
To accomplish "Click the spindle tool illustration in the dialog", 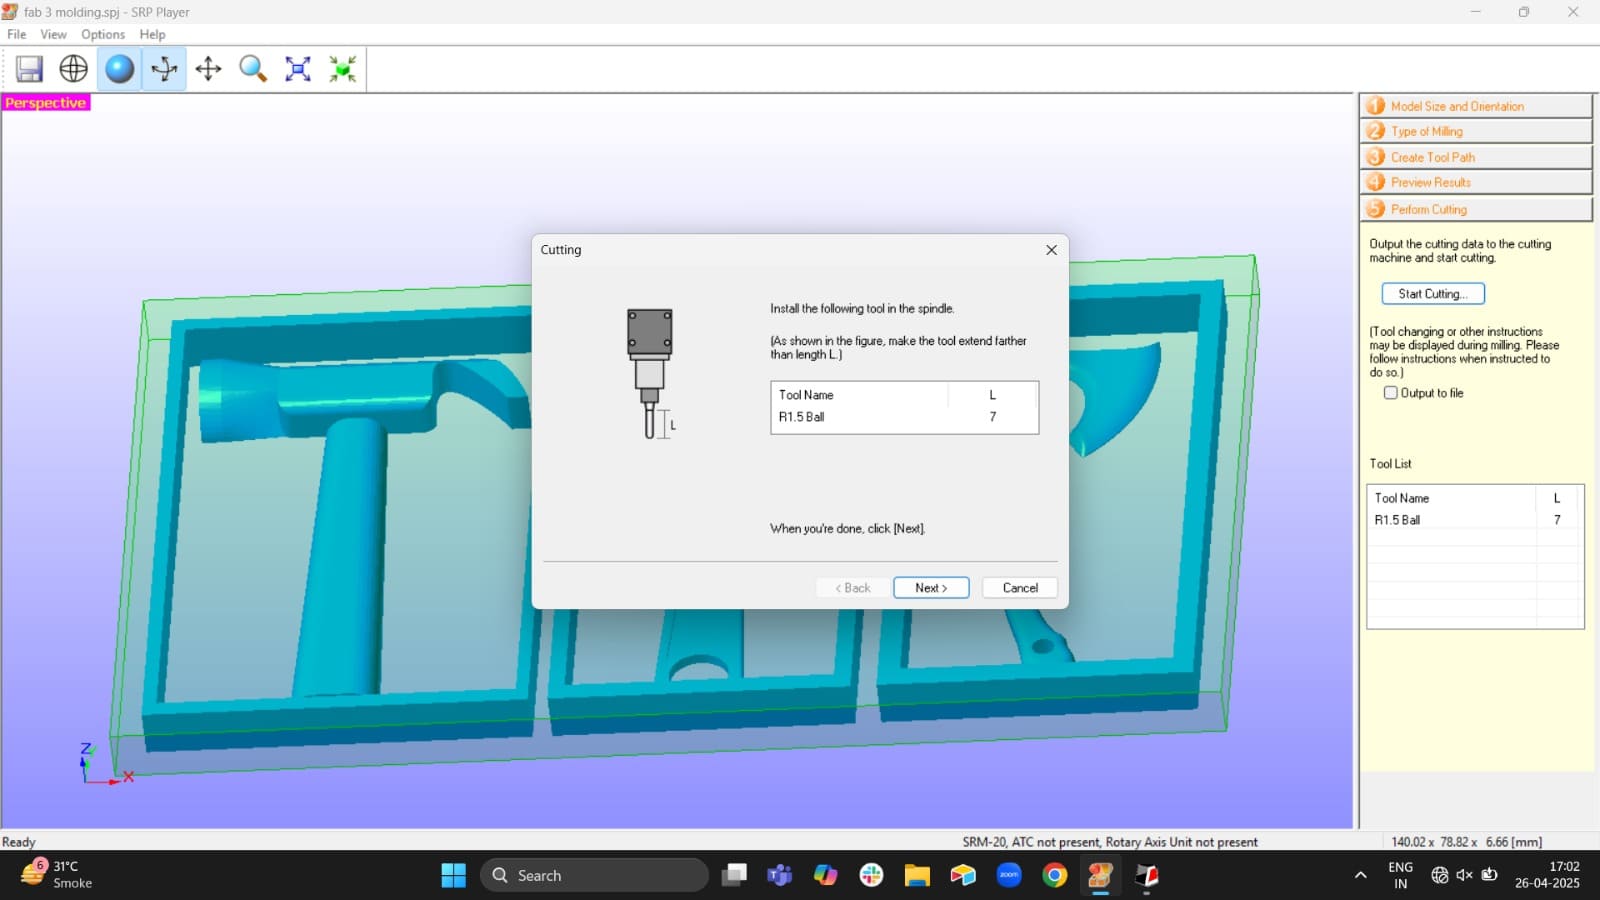I will point(650,374).
